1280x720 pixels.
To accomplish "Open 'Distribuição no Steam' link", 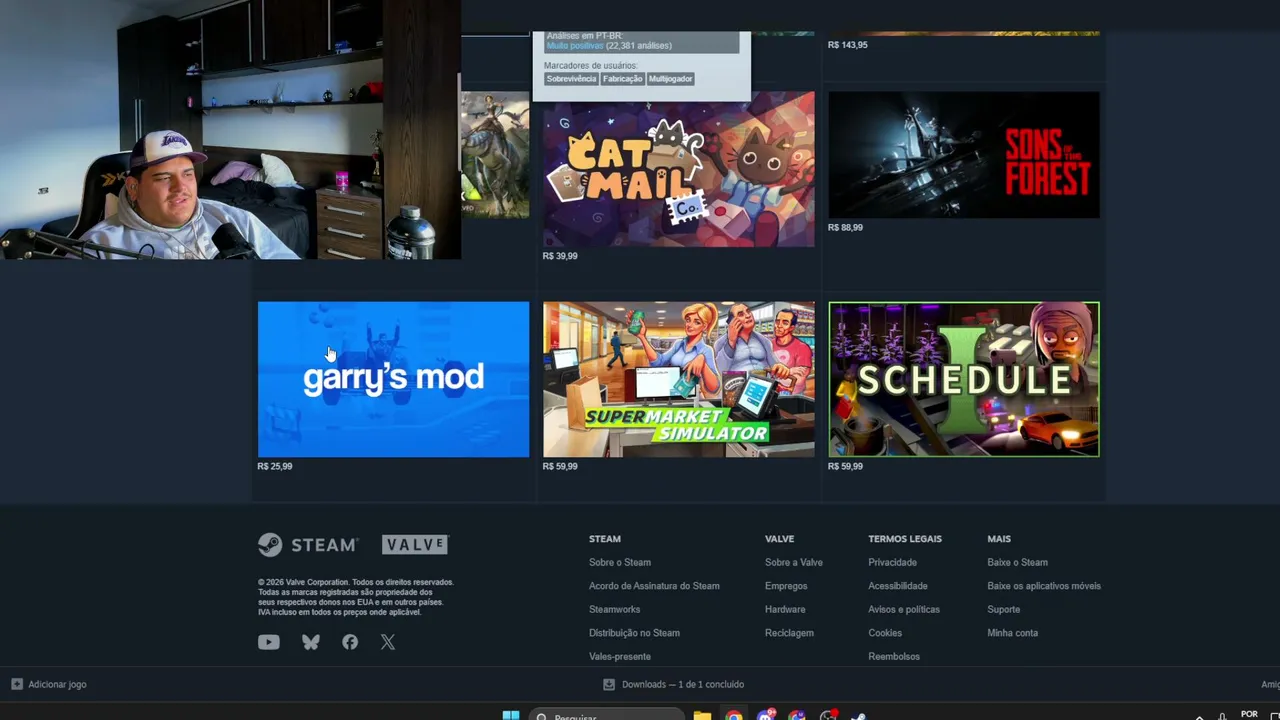I will 634,633.
